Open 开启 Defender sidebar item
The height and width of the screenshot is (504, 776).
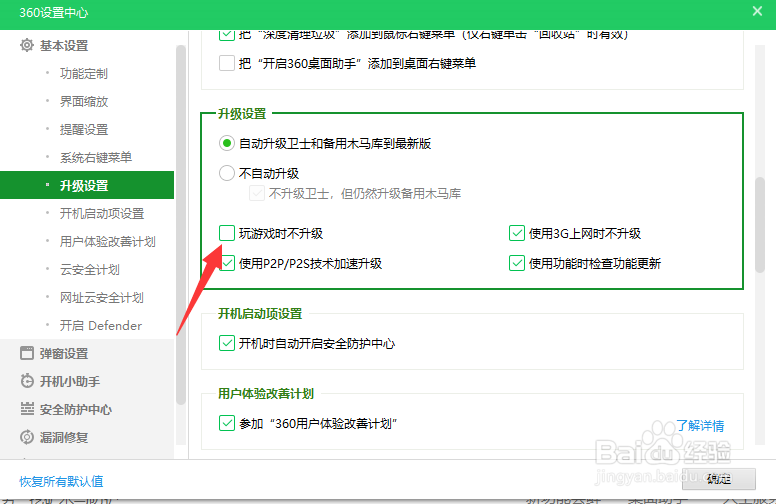(x=100, y=325)
